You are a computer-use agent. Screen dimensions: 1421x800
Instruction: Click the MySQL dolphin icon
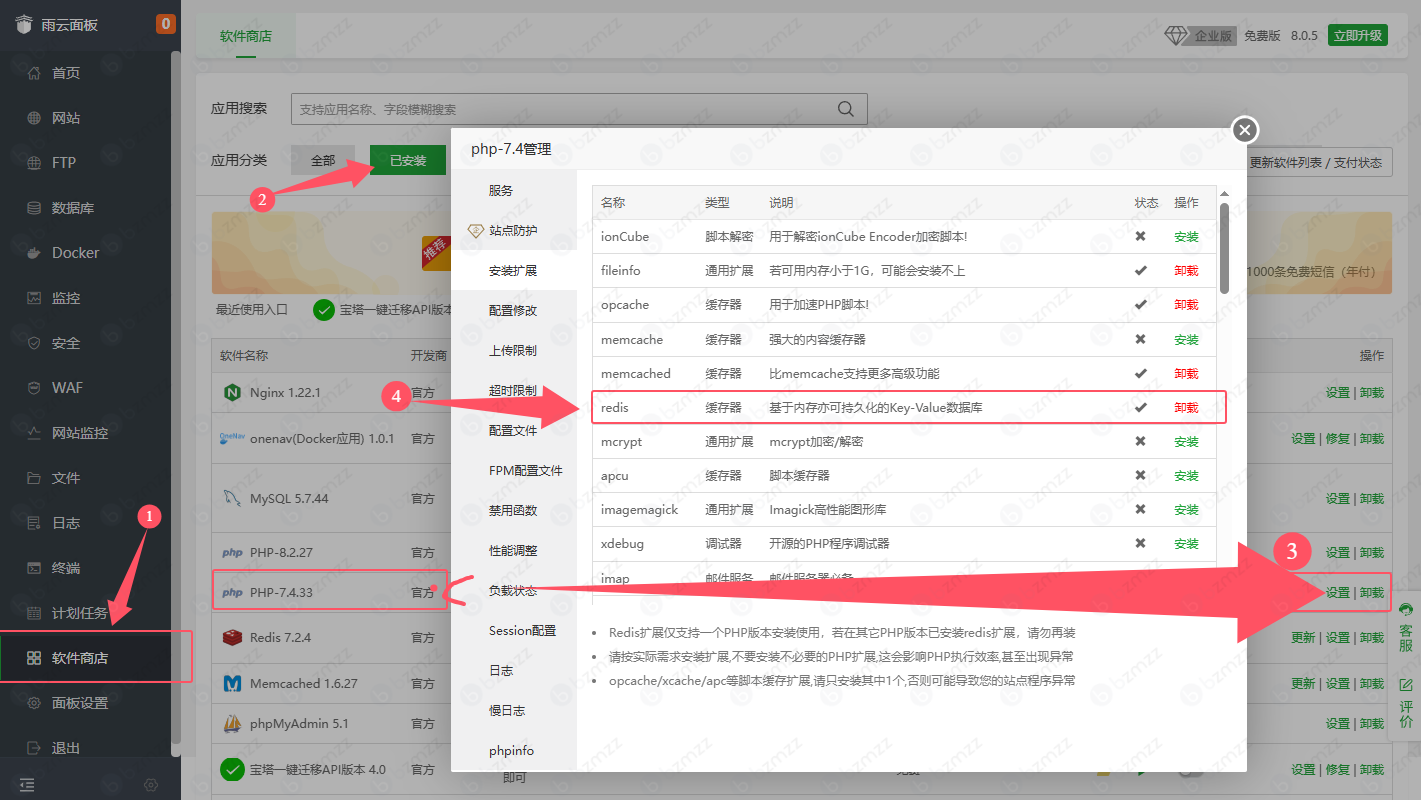pos(232,497)
